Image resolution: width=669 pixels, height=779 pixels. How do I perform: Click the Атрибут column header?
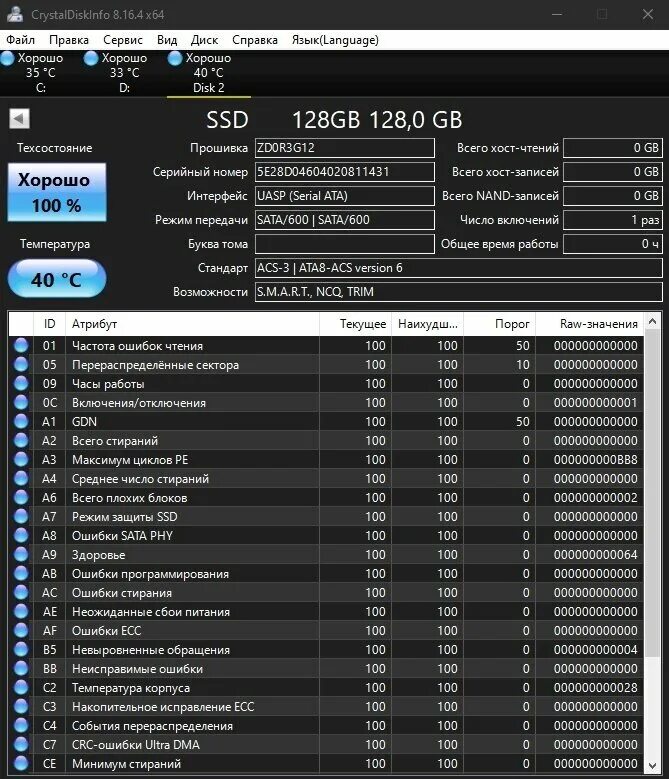192,324
